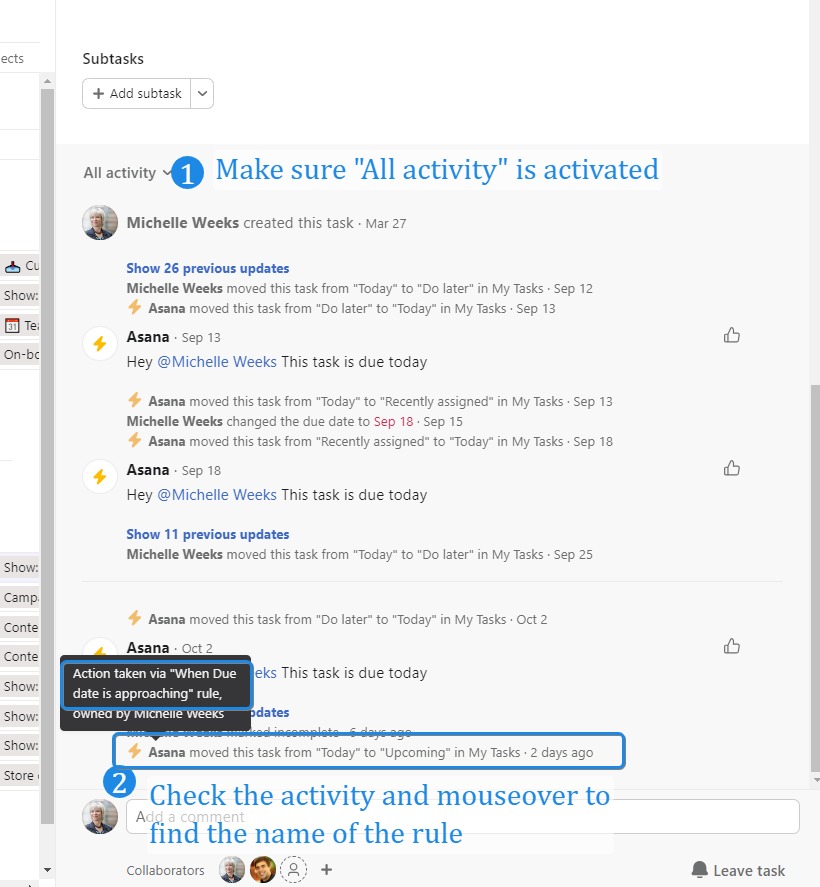Like the Asana Oct 2 comment
The height and width of the screenshot is (887, 820).
[732, 646]
